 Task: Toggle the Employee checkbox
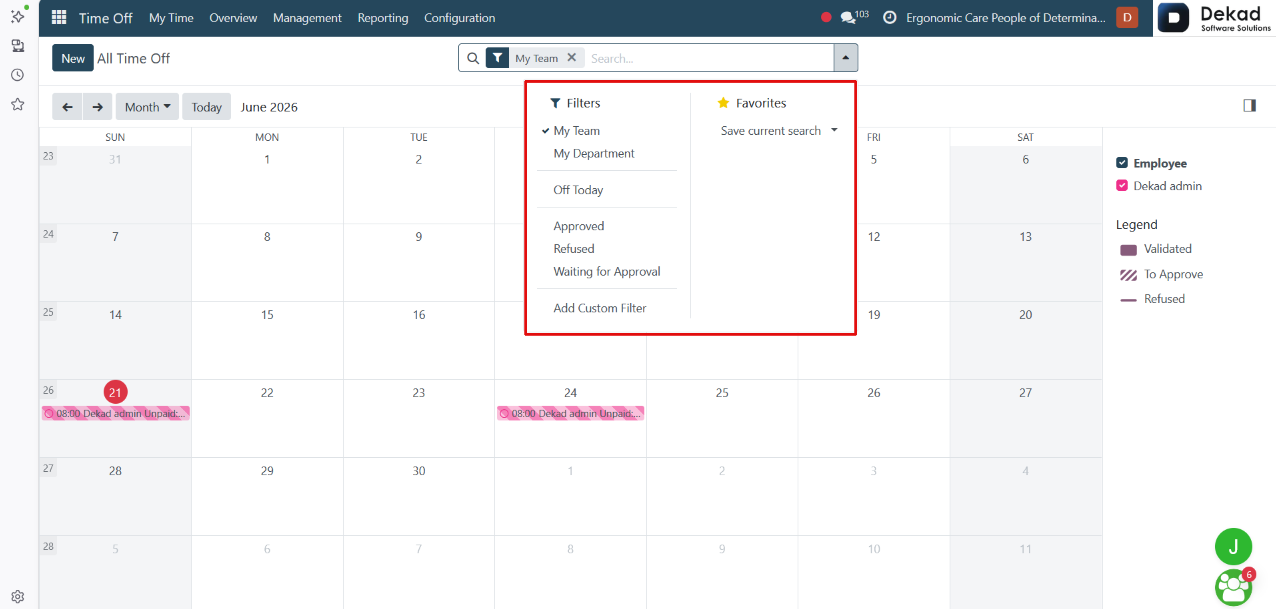[1122, 163]
